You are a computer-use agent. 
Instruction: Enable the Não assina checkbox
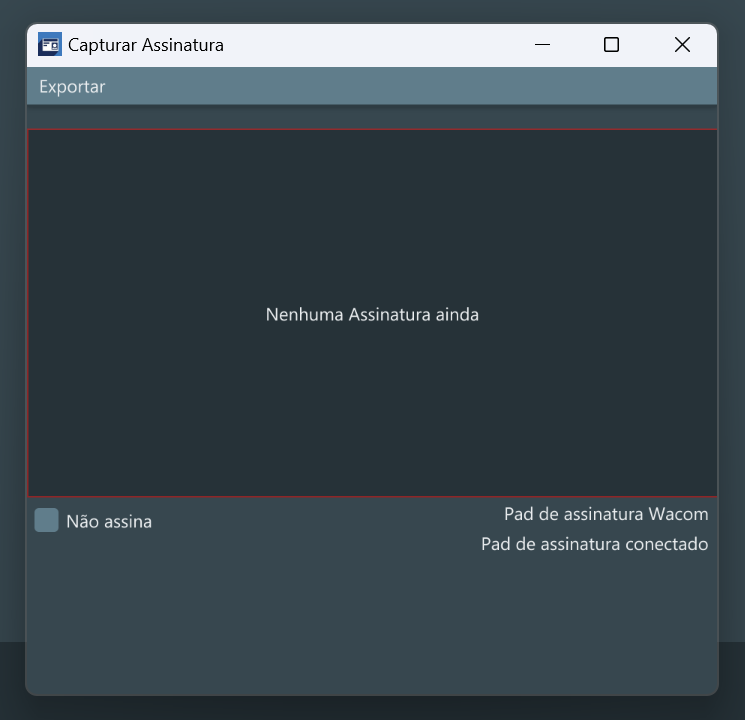47,520
